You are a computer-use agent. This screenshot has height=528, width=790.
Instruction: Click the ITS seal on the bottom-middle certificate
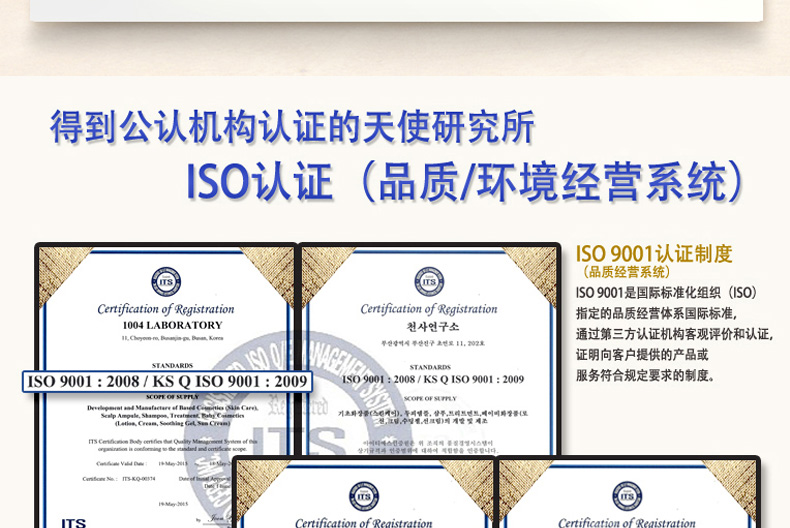click(364, 496)
